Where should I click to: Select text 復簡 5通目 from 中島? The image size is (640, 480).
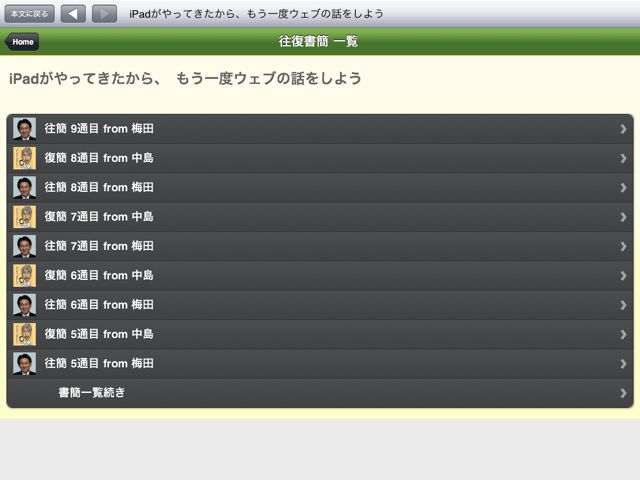(99, 335)
